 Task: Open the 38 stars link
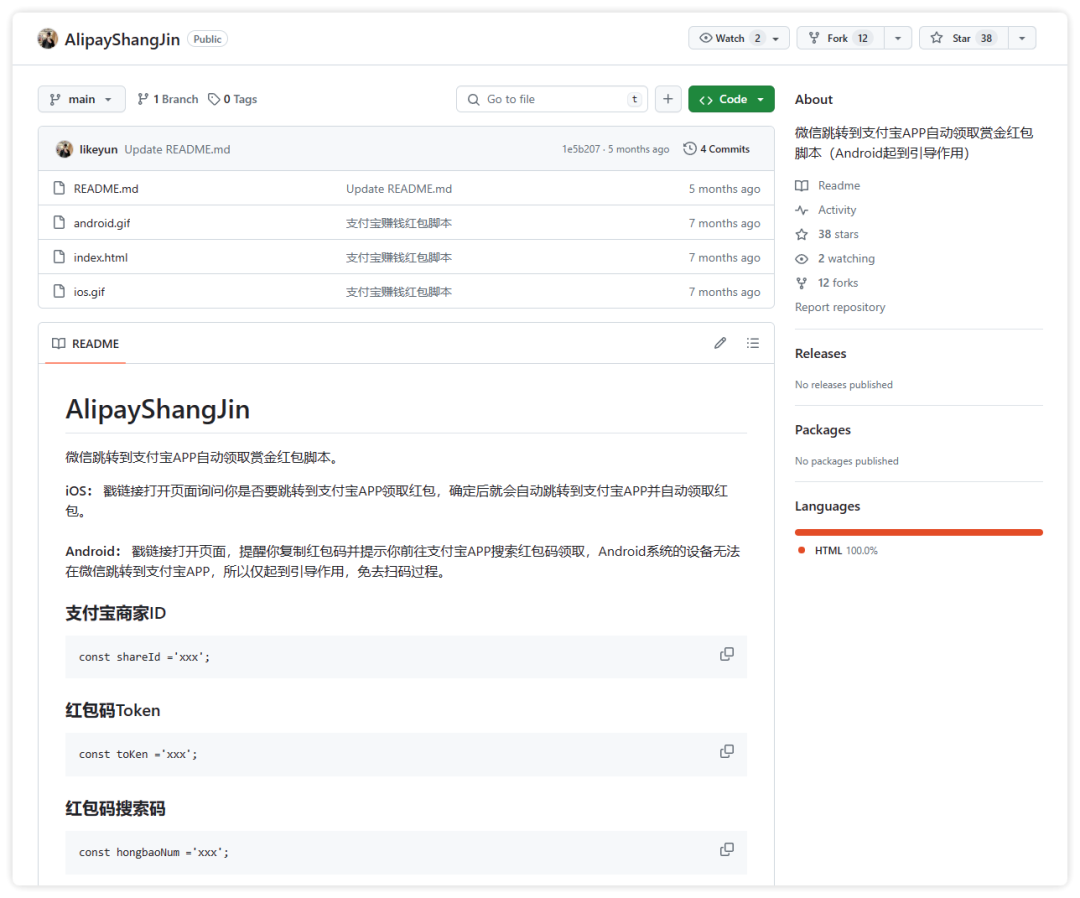pos(827,234)
